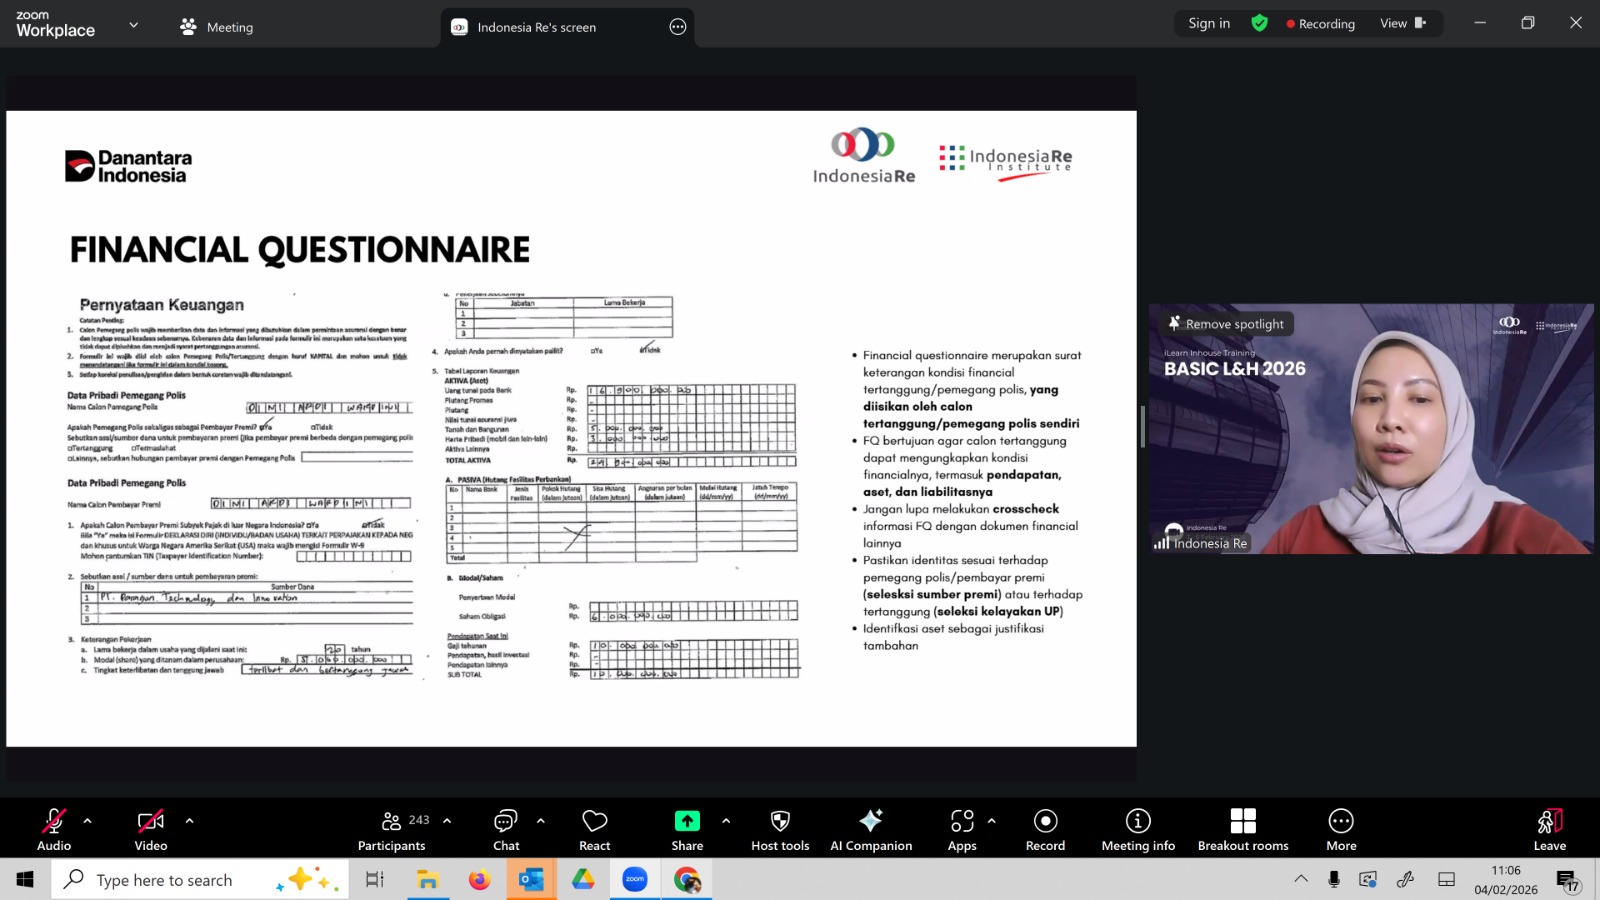The height and width of the screenshot is (900, 1600).
Task: Start recording with Record button
Action: coord(1045,830)
